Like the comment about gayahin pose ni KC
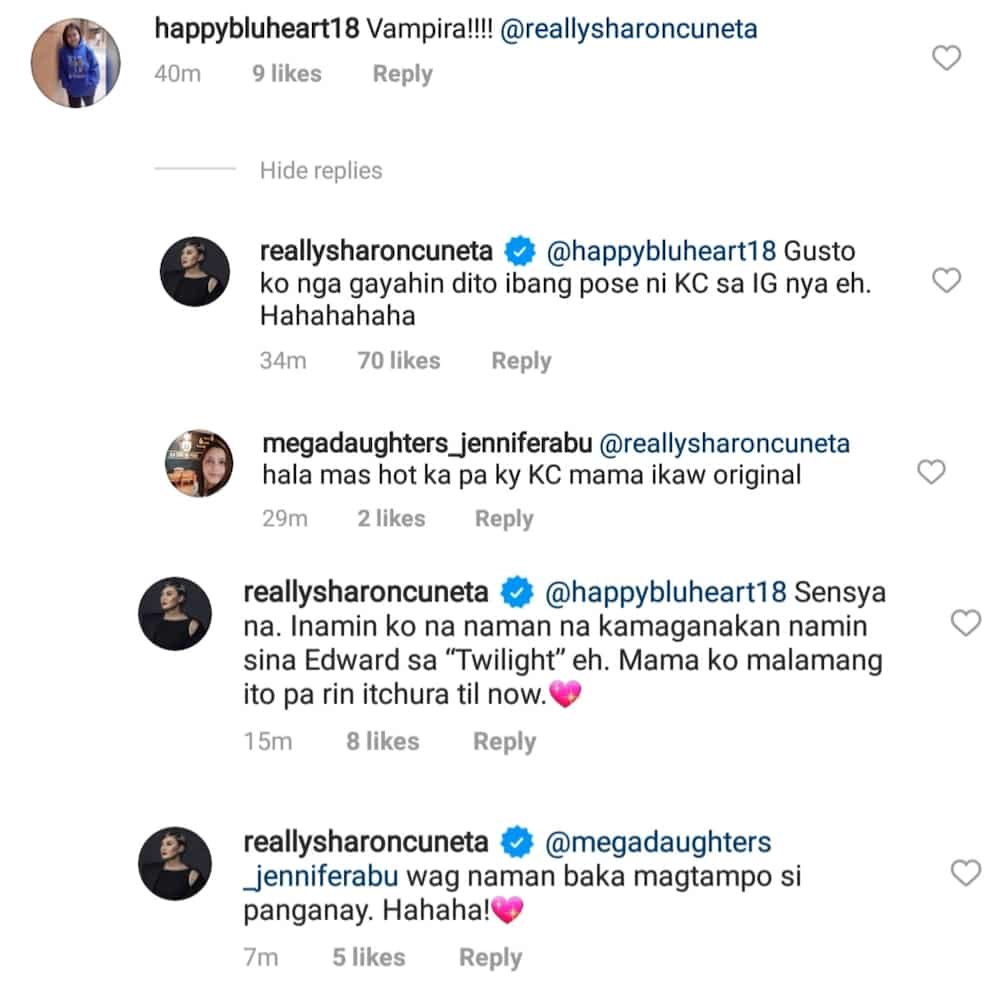This screenshot has height=1000, width=1000. pyautogui.click(x=946, y=280)
